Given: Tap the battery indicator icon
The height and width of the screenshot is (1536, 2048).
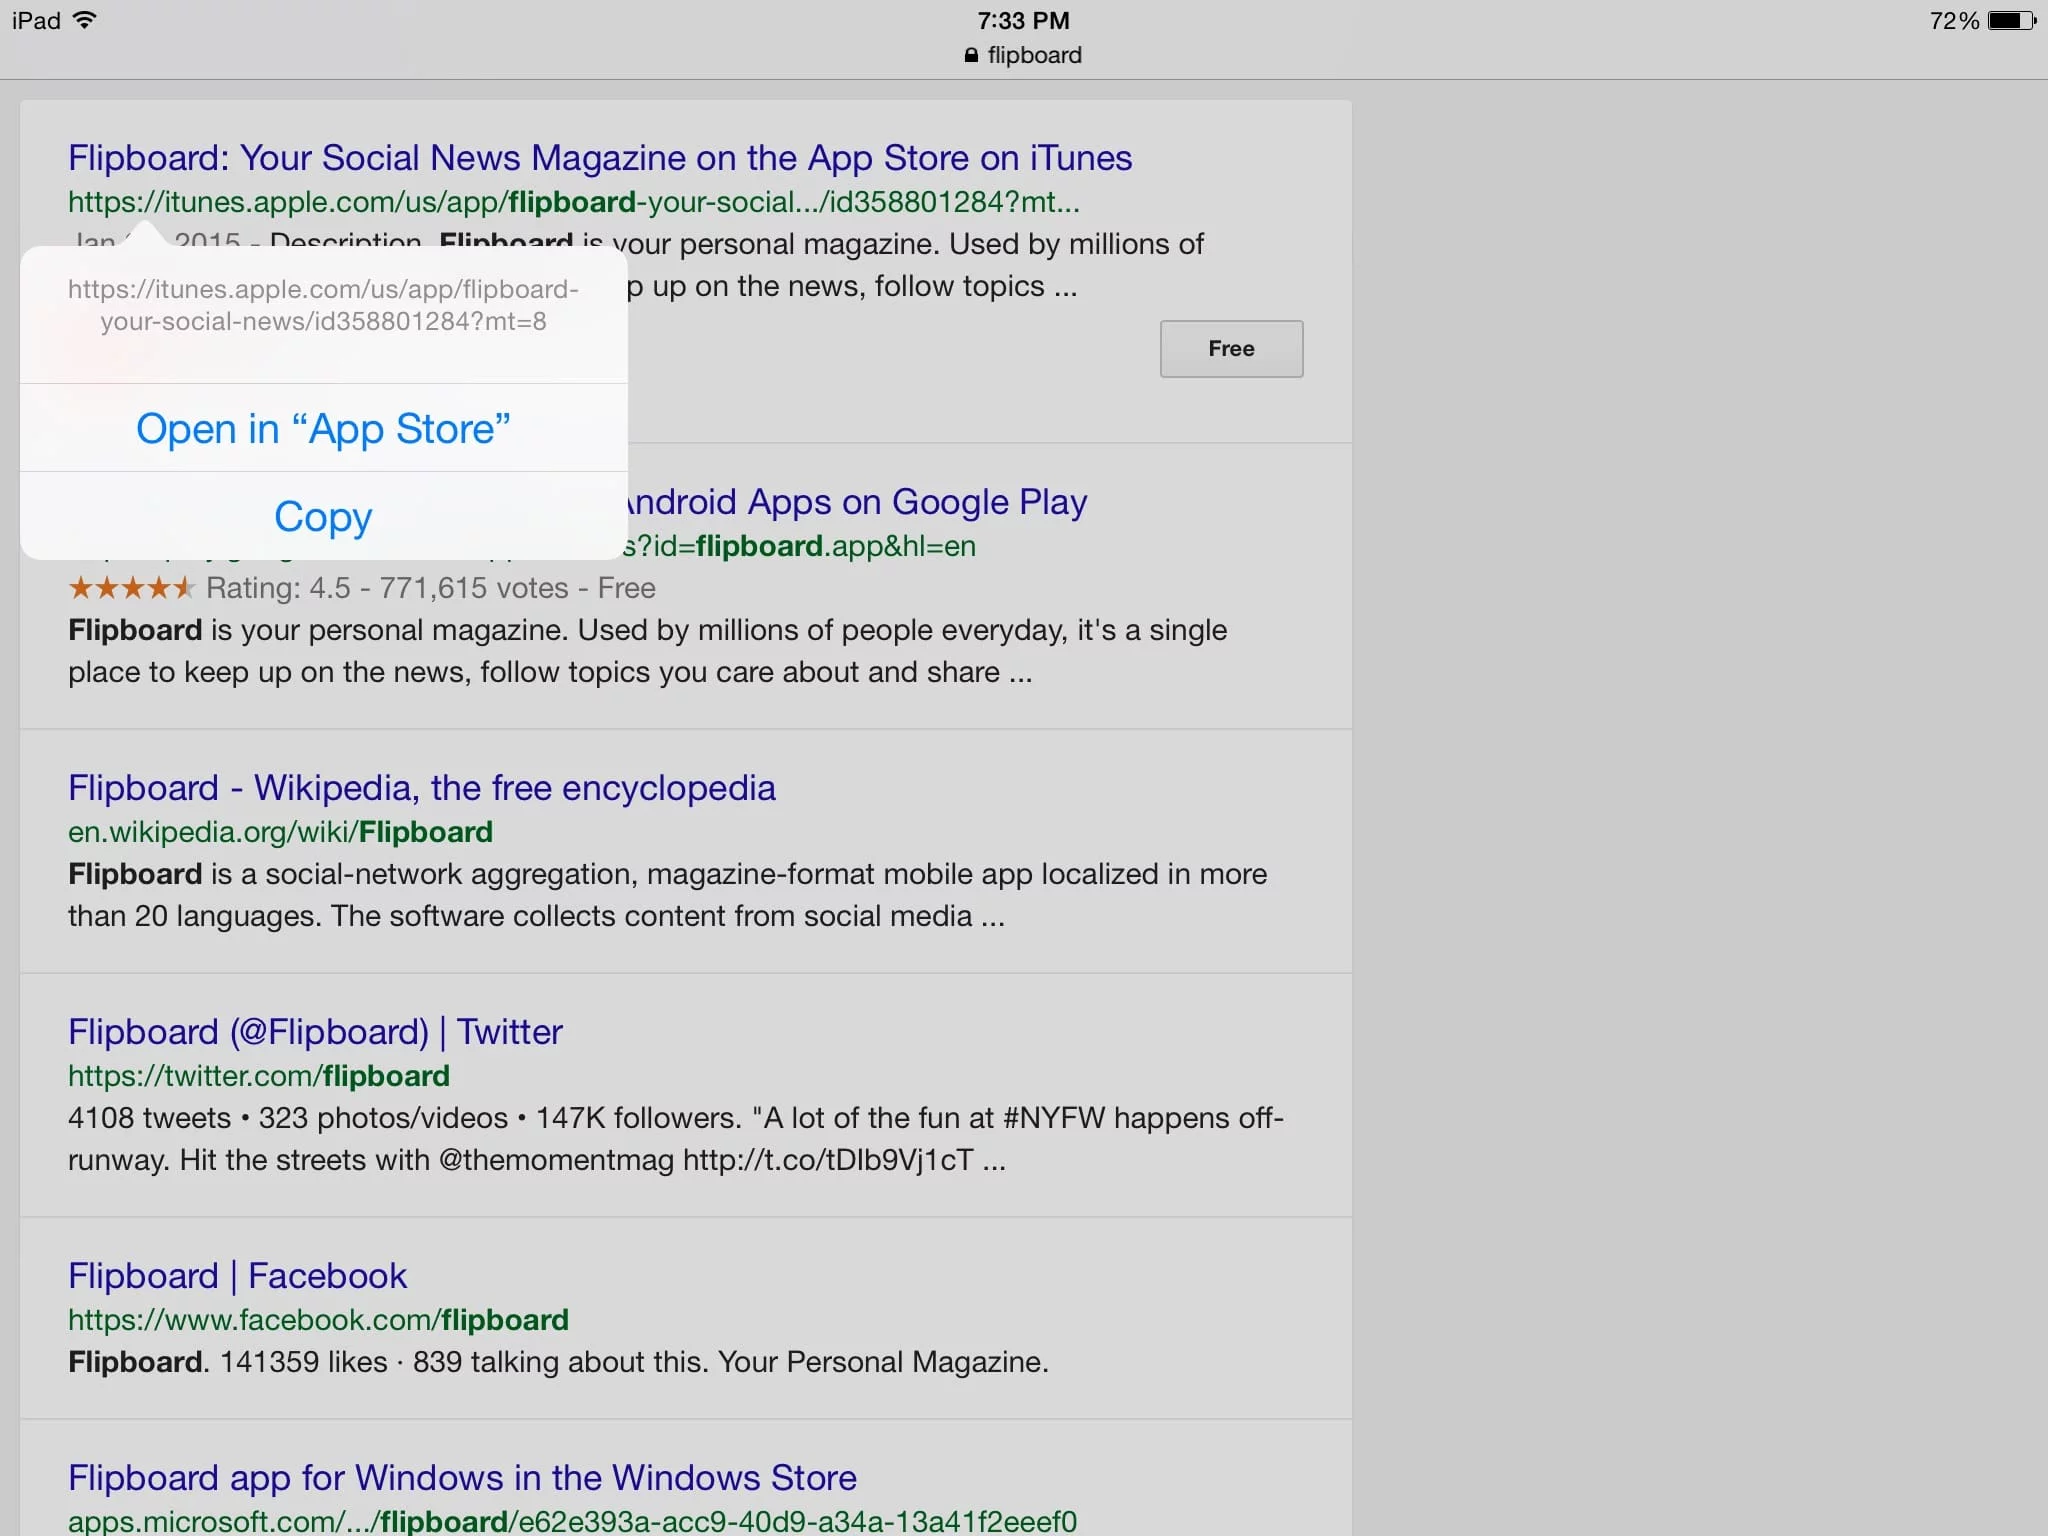Looking at the screenshot, I should [x=2012, y=21].
